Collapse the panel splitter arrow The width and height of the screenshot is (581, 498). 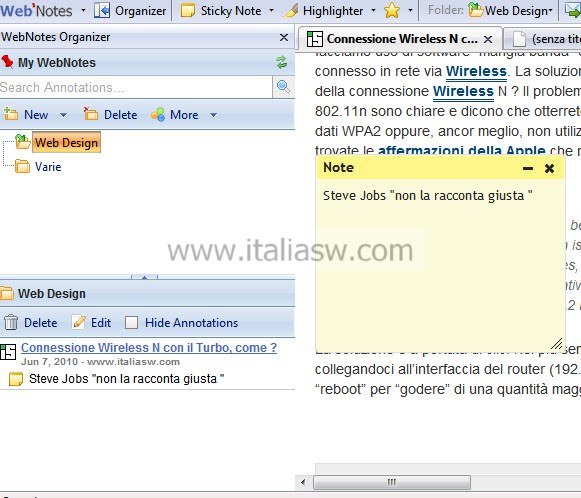144,277
